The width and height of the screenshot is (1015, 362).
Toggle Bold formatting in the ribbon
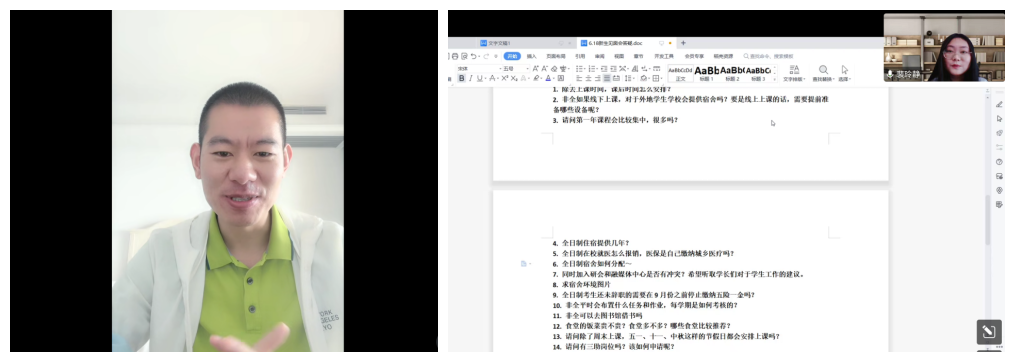462,78
